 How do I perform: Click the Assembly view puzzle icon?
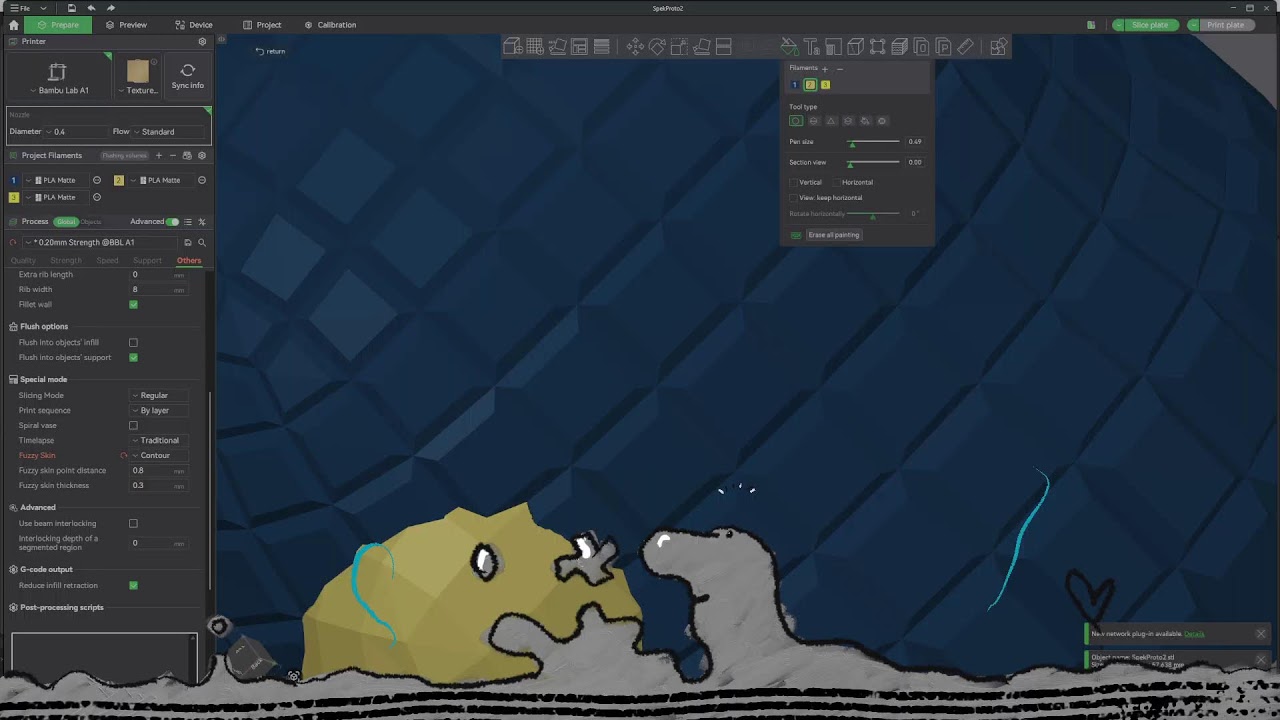[998, 46]
